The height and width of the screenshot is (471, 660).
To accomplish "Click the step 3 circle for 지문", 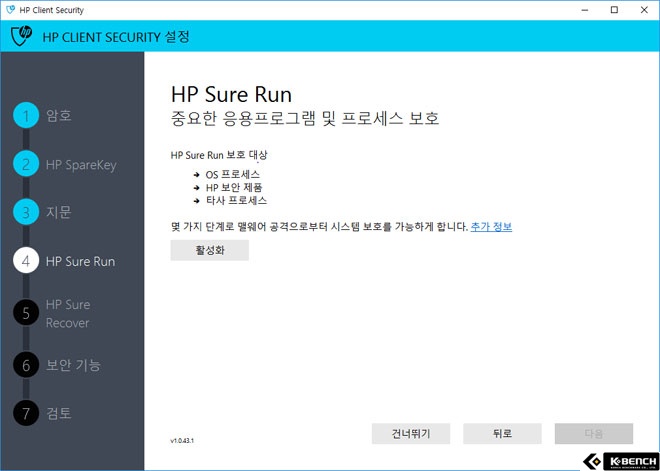I will point(26,212).
